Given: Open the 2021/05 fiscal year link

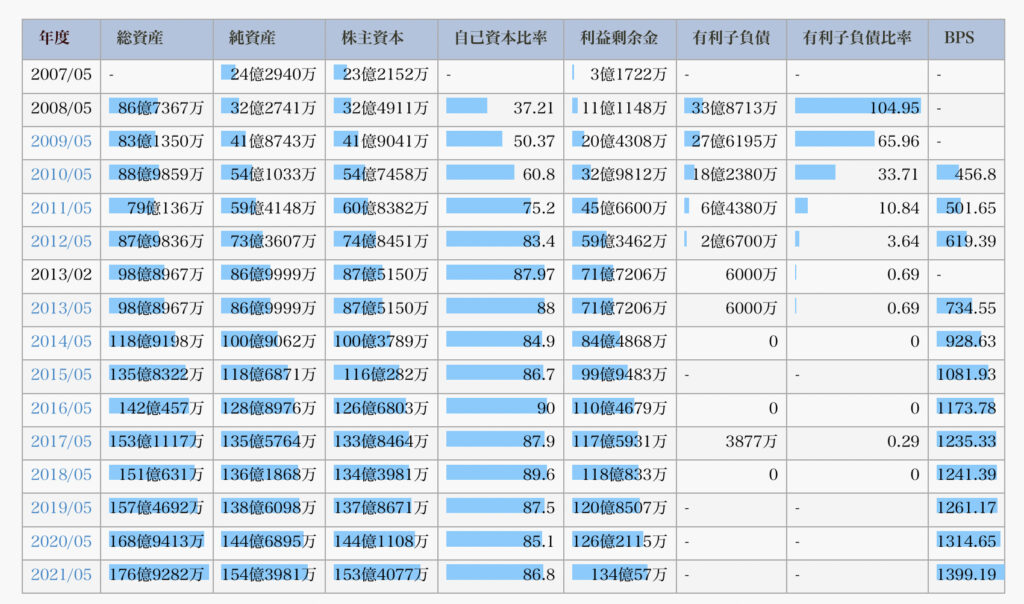Looking at the screenshot, I should (61, 574).
